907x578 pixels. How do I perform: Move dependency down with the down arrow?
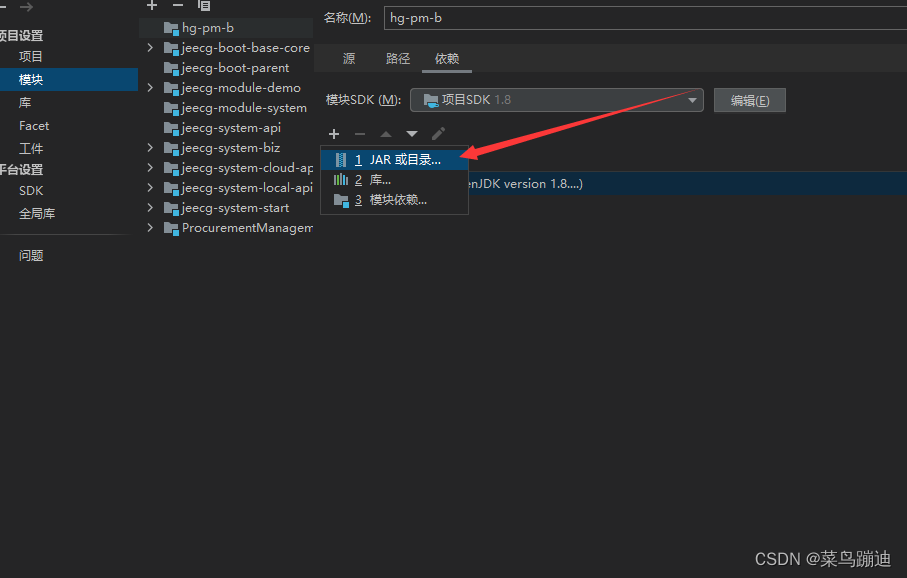click(x=412, y=134)
